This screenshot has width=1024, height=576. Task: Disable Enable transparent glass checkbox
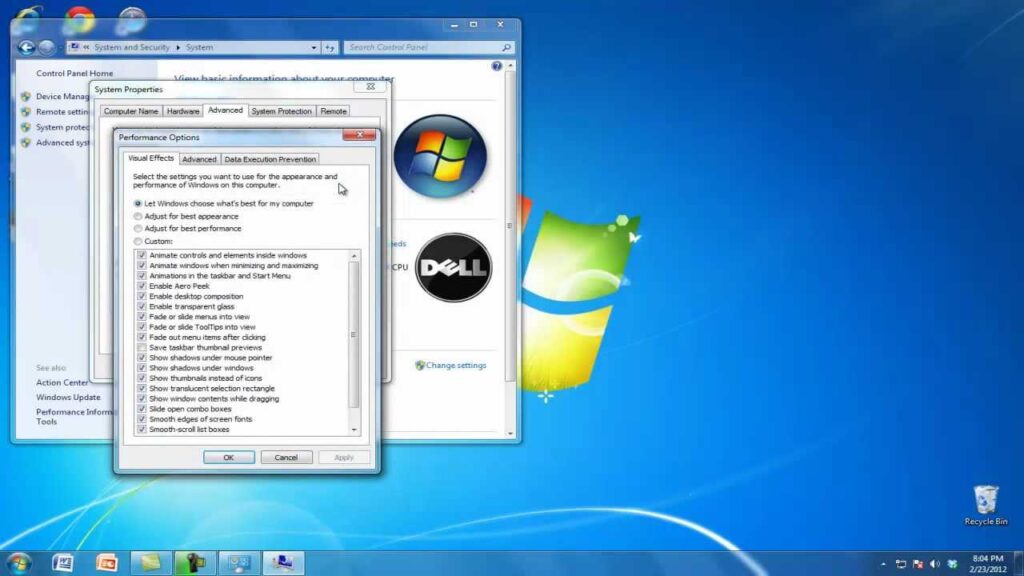click(142, 306)
